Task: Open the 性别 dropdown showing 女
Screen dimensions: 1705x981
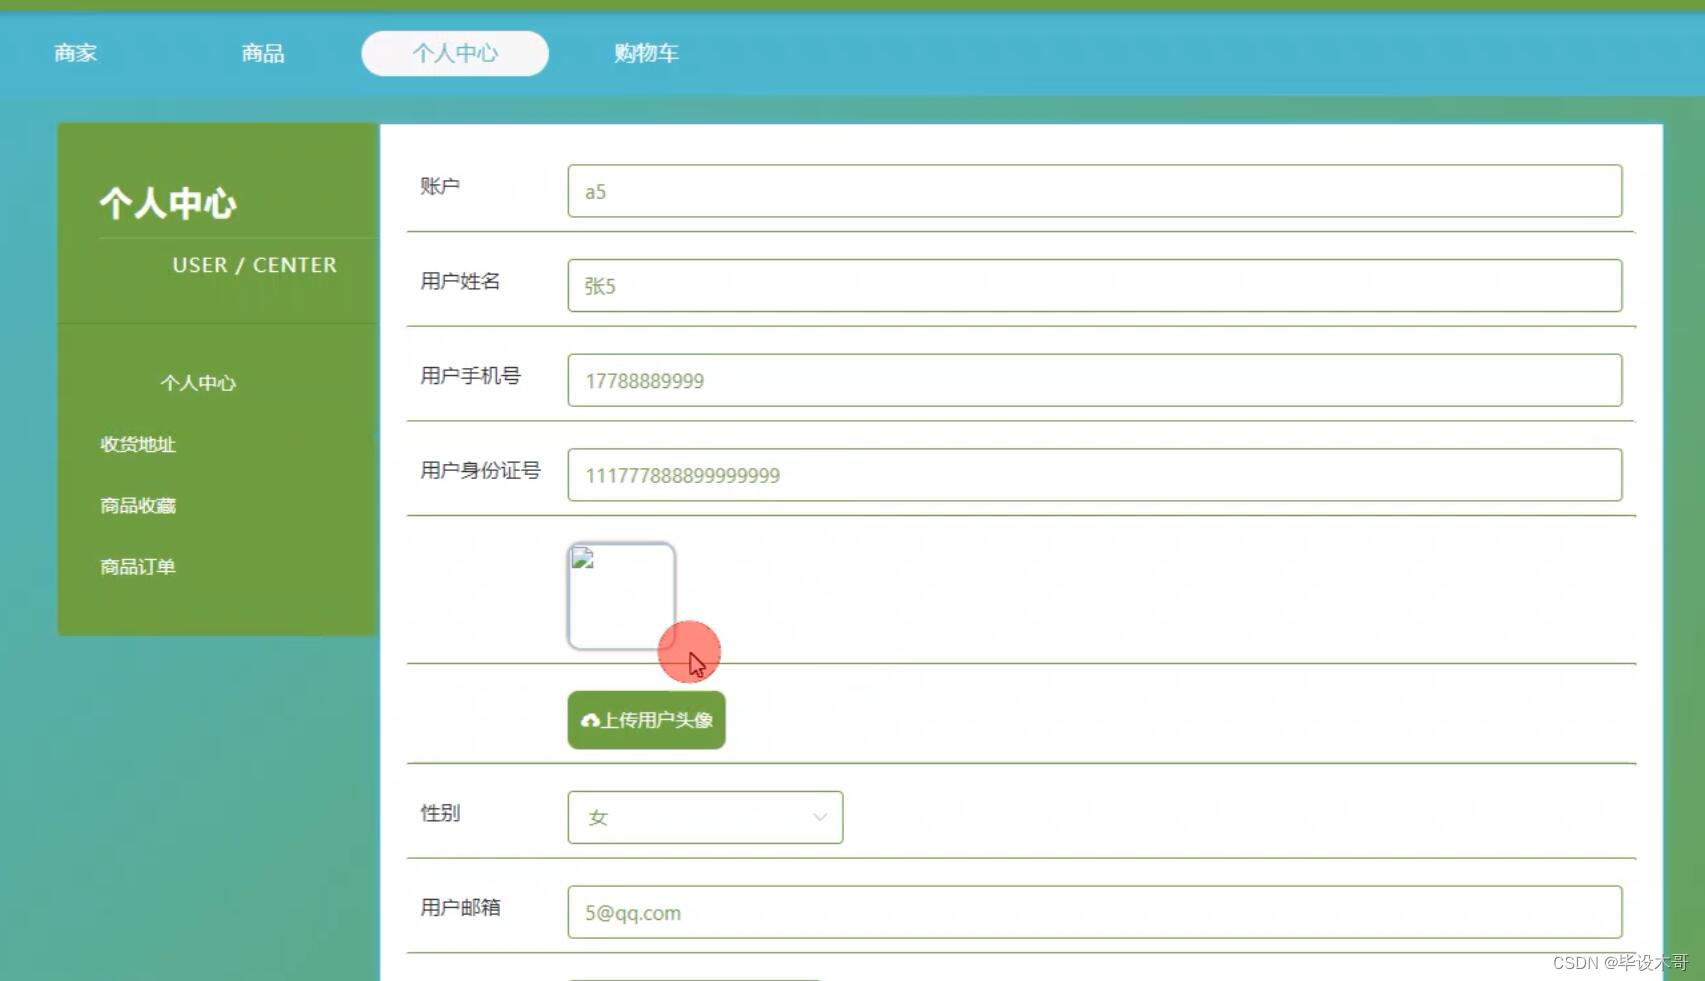Action: 705,817
